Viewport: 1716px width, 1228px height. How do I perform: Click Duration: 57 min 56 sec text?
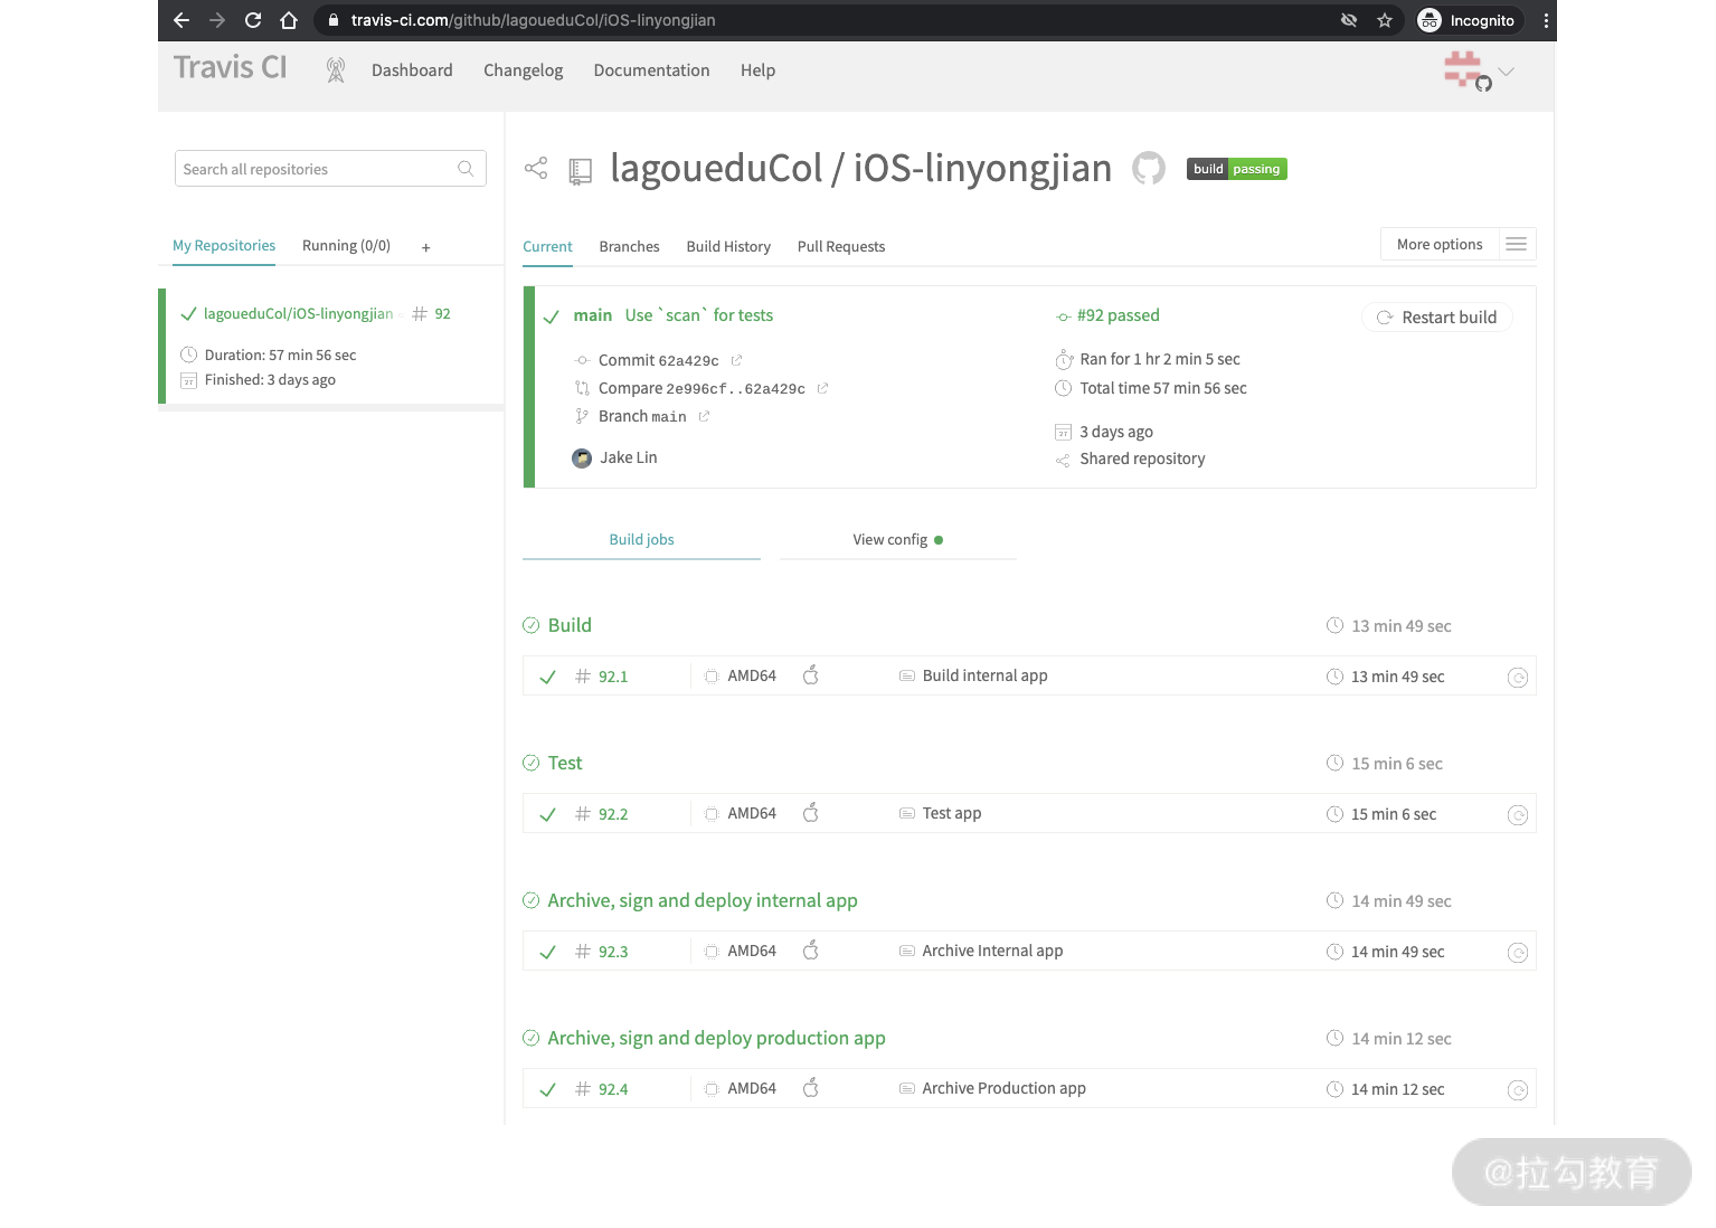[280, 355]
